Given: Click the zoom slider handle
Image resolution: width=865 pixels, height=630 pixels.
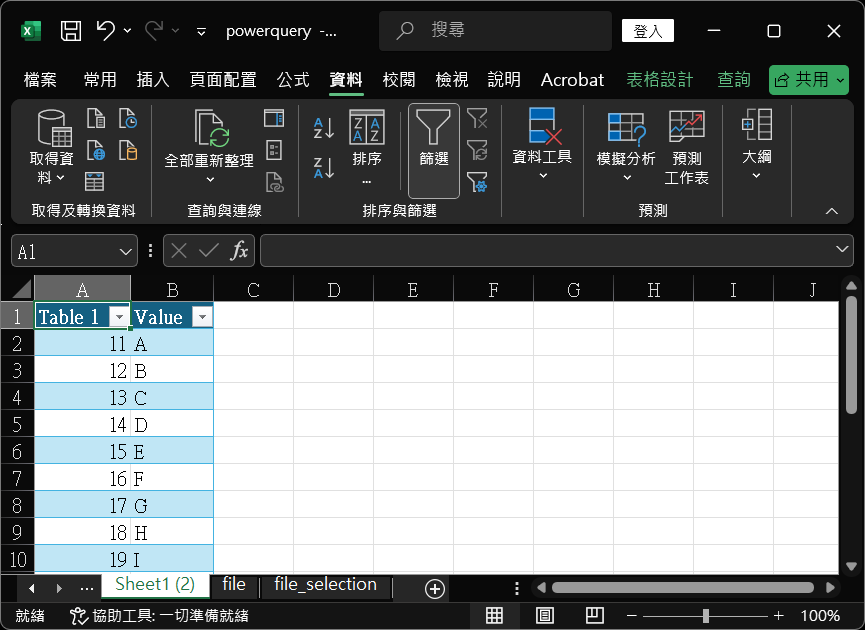Looking at the screenshot, I should [706, 615].
